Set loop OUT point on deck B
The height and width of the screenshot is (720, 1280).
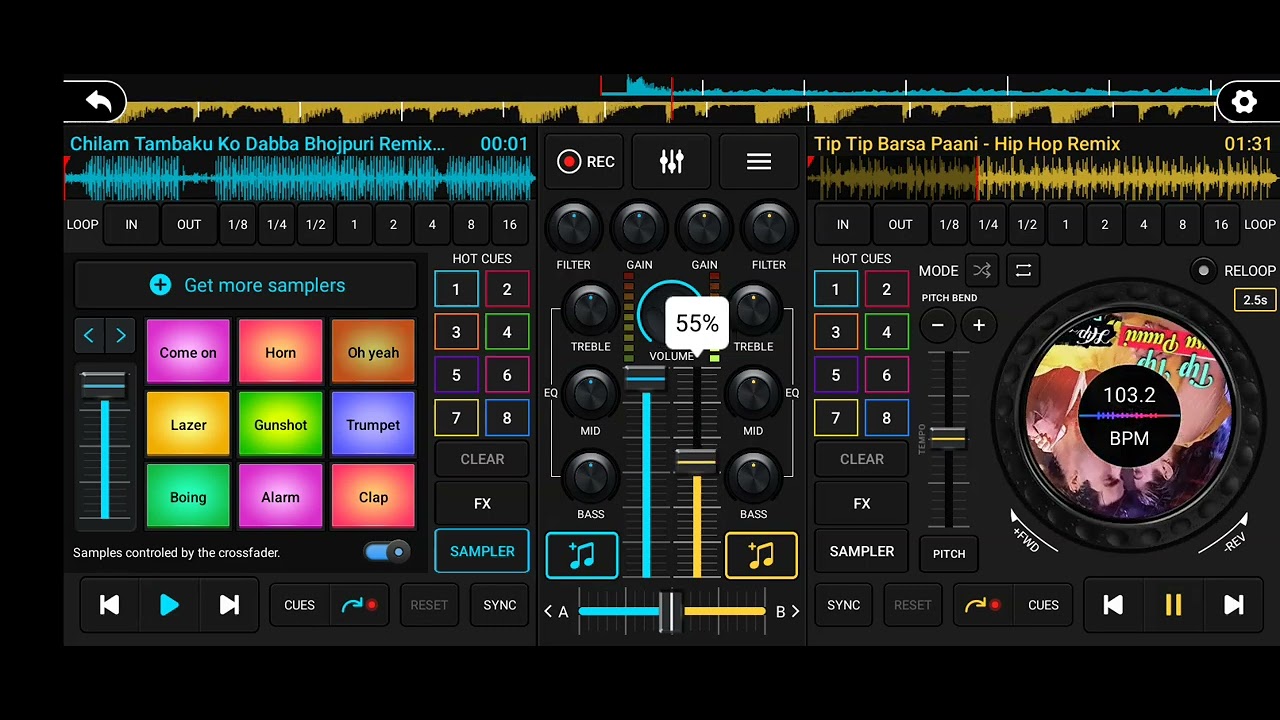[900, 225]
